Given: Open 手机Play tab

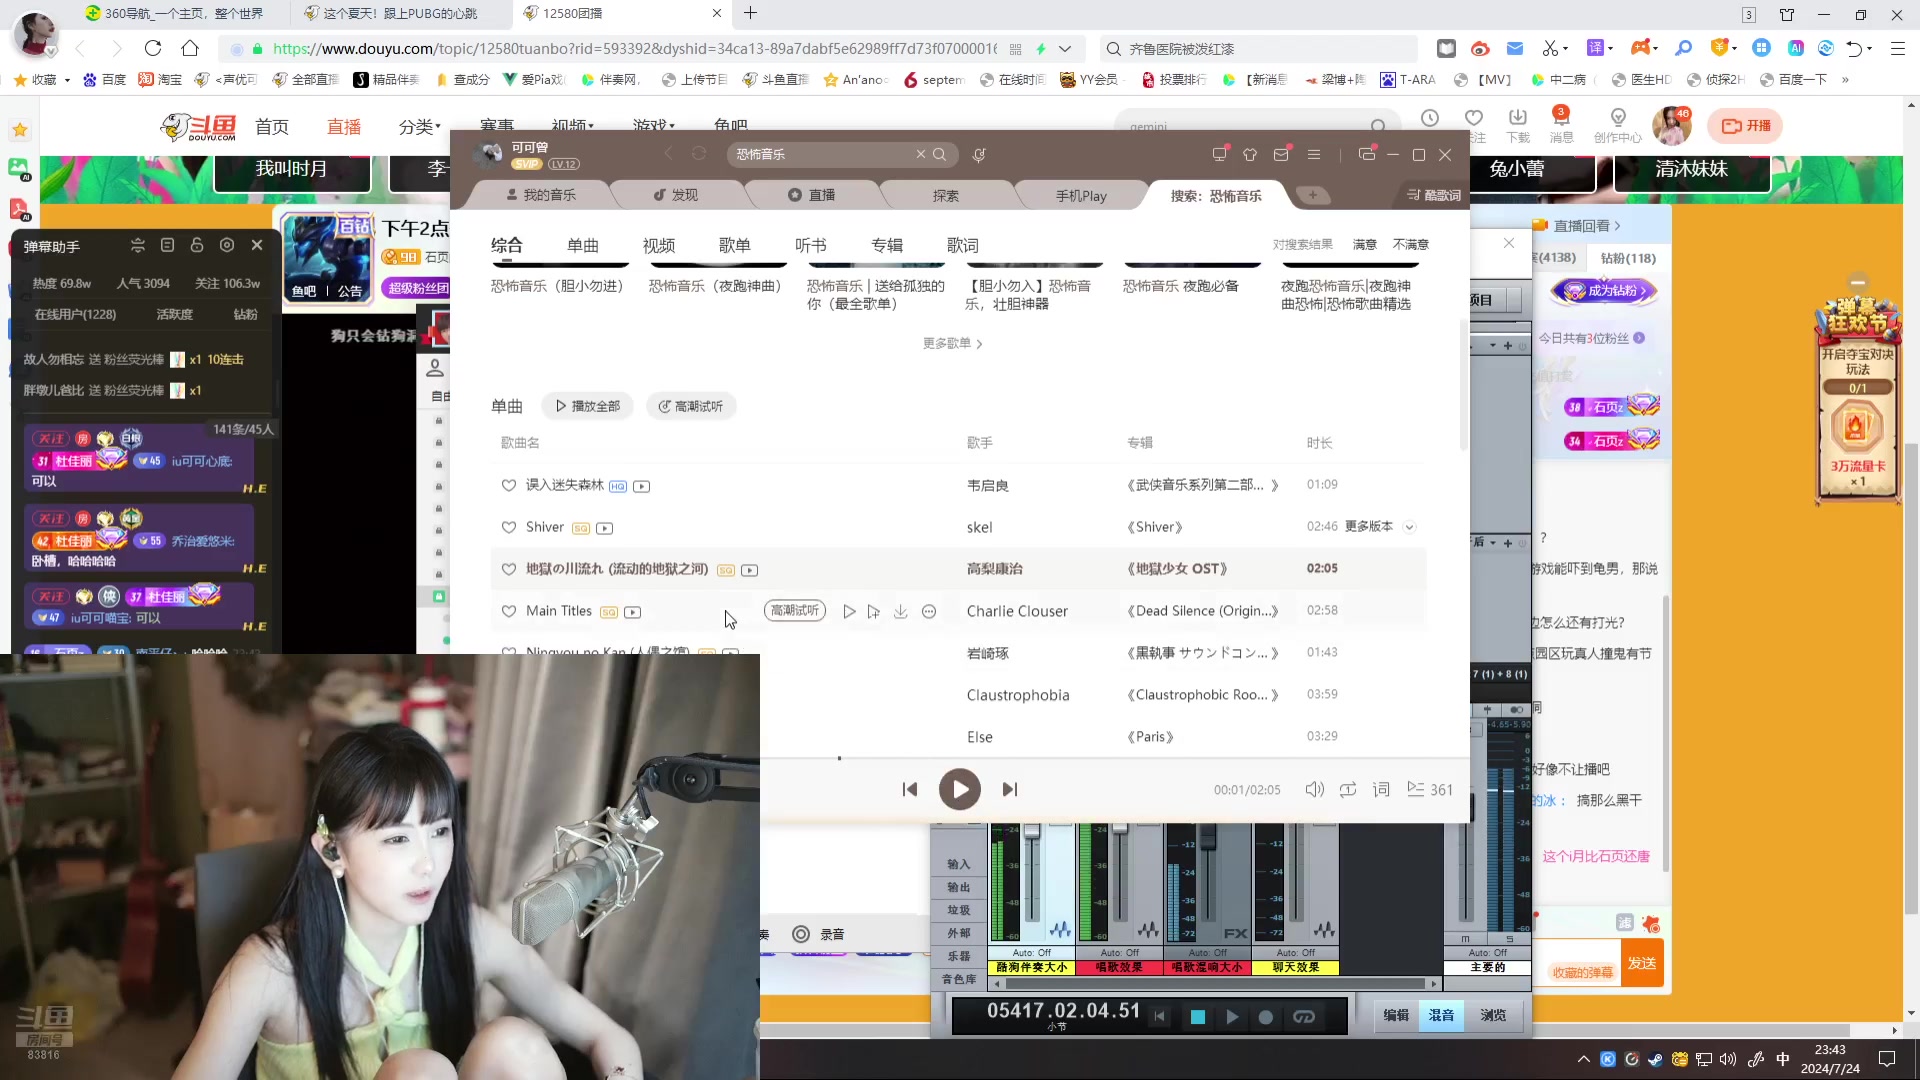Looking at the screenshot, I should [1081, 196].
